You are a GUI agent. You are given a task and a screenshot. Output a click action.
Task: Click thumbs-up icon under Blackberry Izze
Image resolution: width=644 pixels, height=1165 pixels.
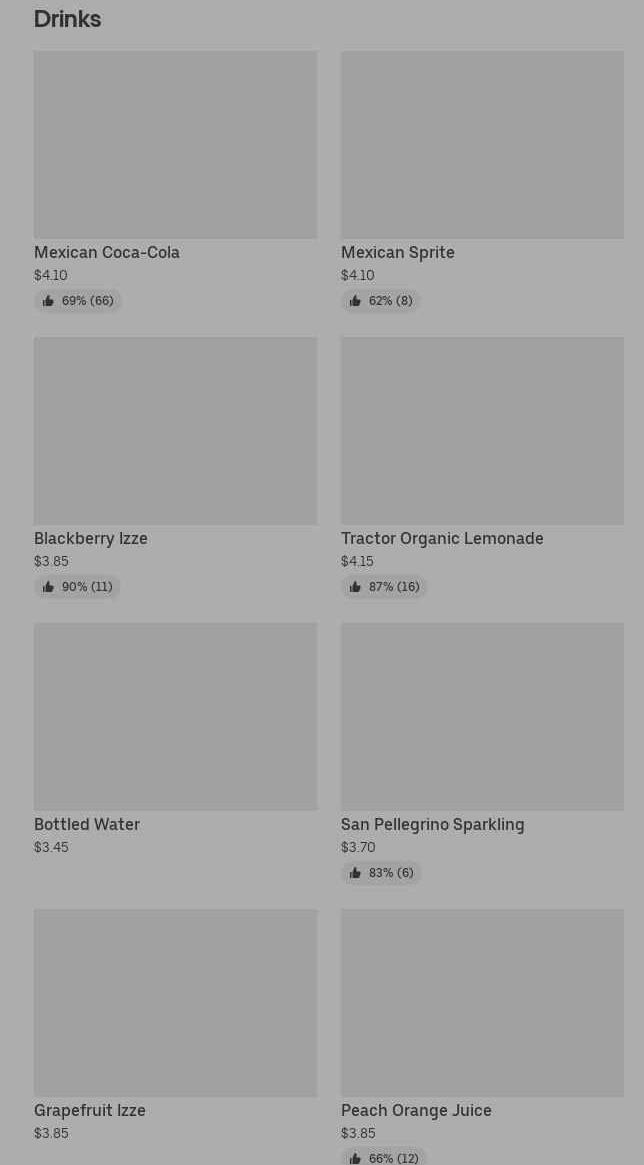coord(48,587)
